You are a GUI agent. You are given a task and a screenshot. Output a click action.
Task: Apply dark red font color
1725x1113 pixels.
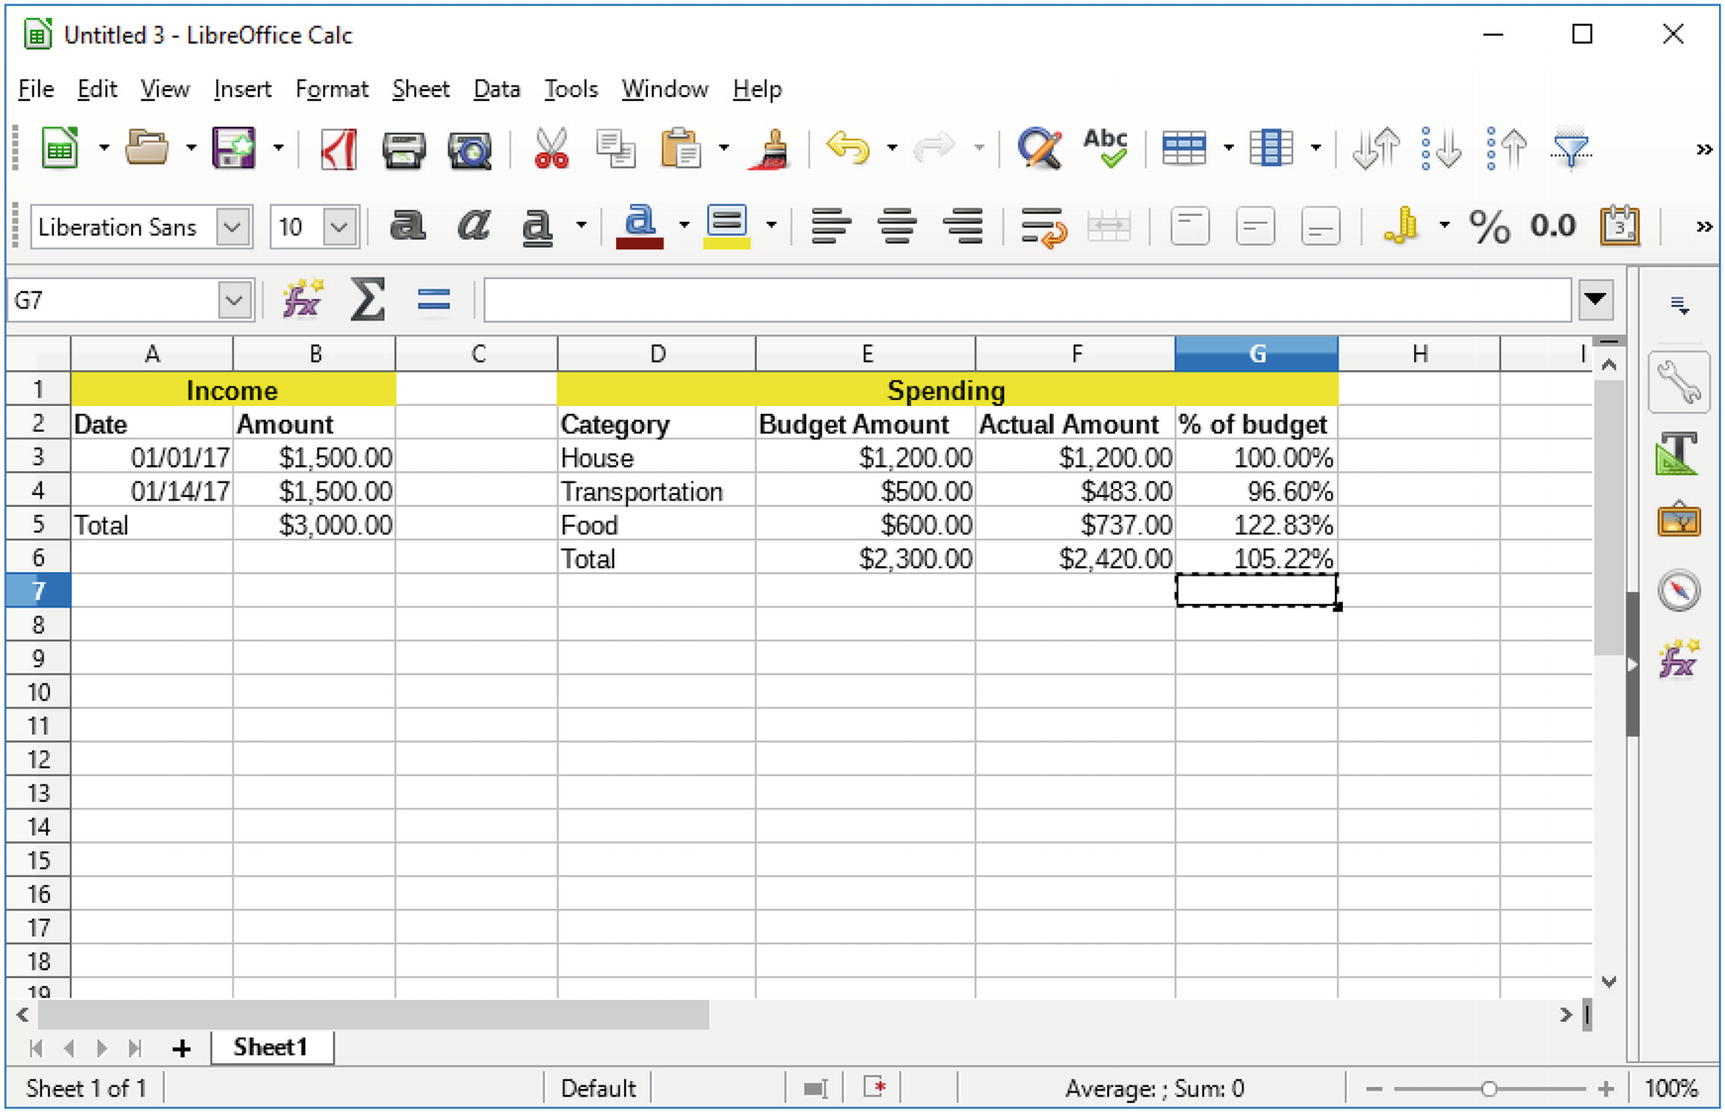tap(640, 227)
